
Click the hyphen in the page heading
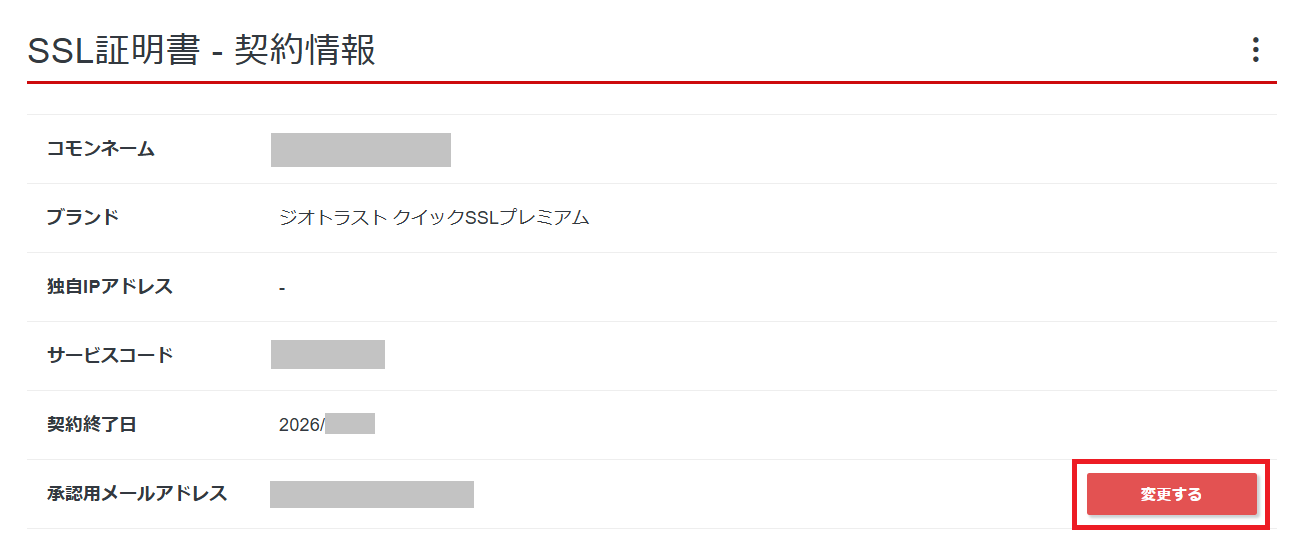(216, 52)
